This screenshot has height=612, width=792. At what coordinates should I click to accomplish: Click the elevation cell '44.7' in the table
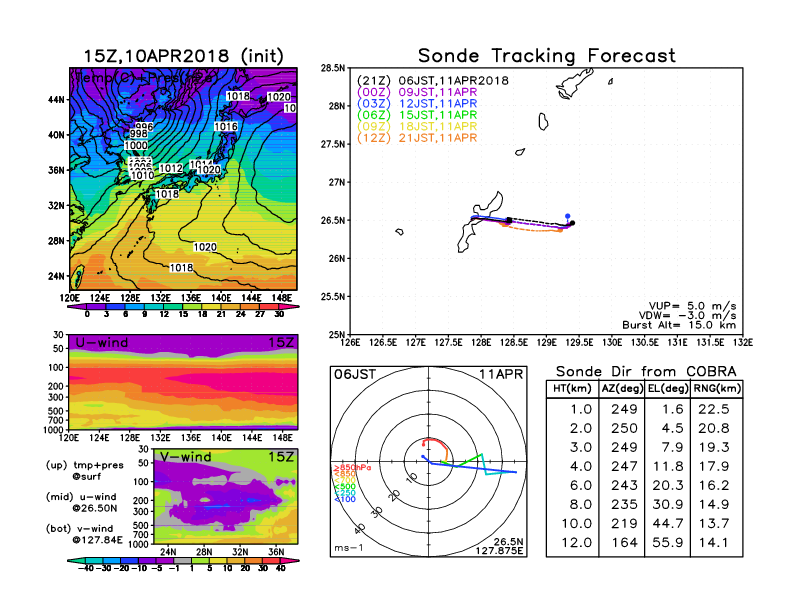(x=668, y=524)
